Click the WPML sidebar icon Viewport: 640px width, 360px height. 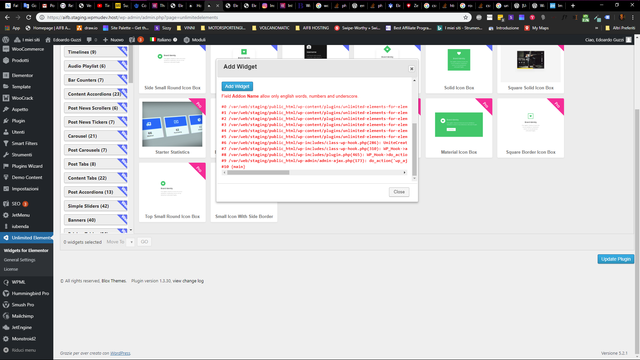pyautogui.click(x=6, y=282)
